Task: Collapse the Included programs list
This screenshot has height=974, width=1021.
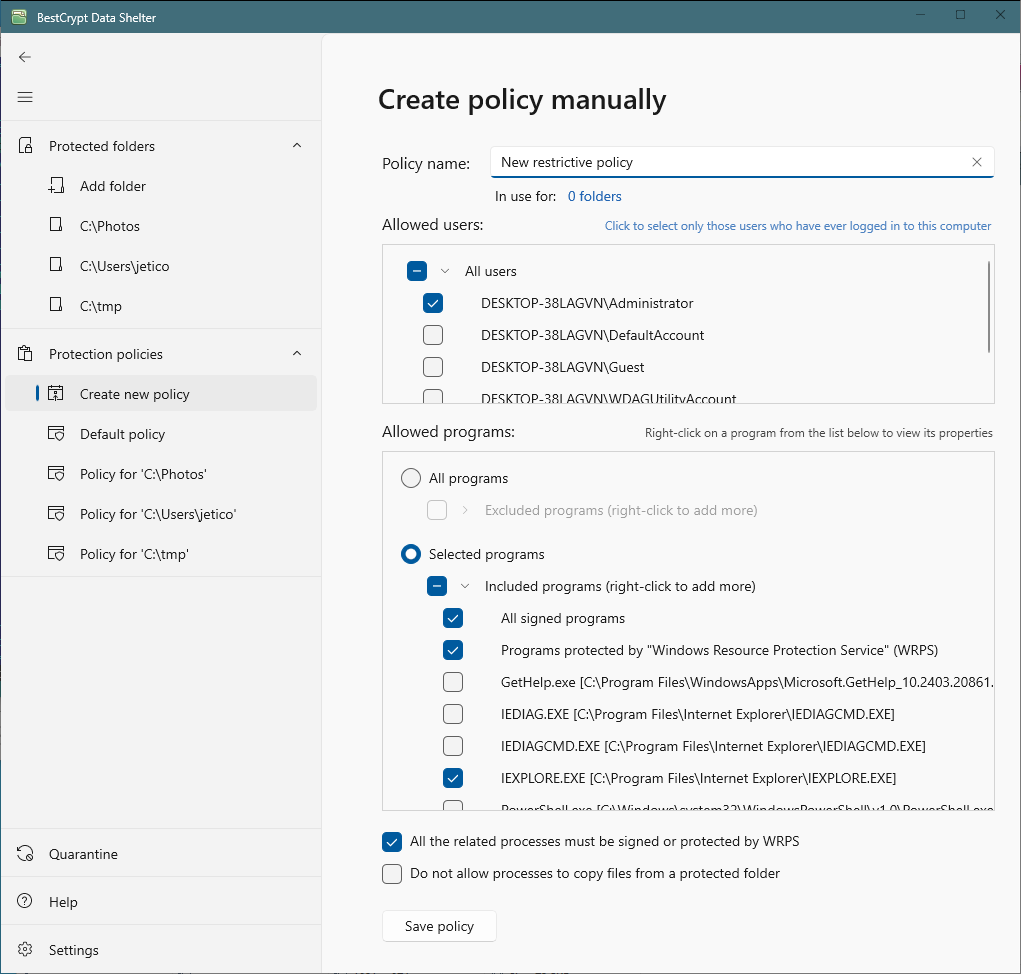Action: pos(465,586)
